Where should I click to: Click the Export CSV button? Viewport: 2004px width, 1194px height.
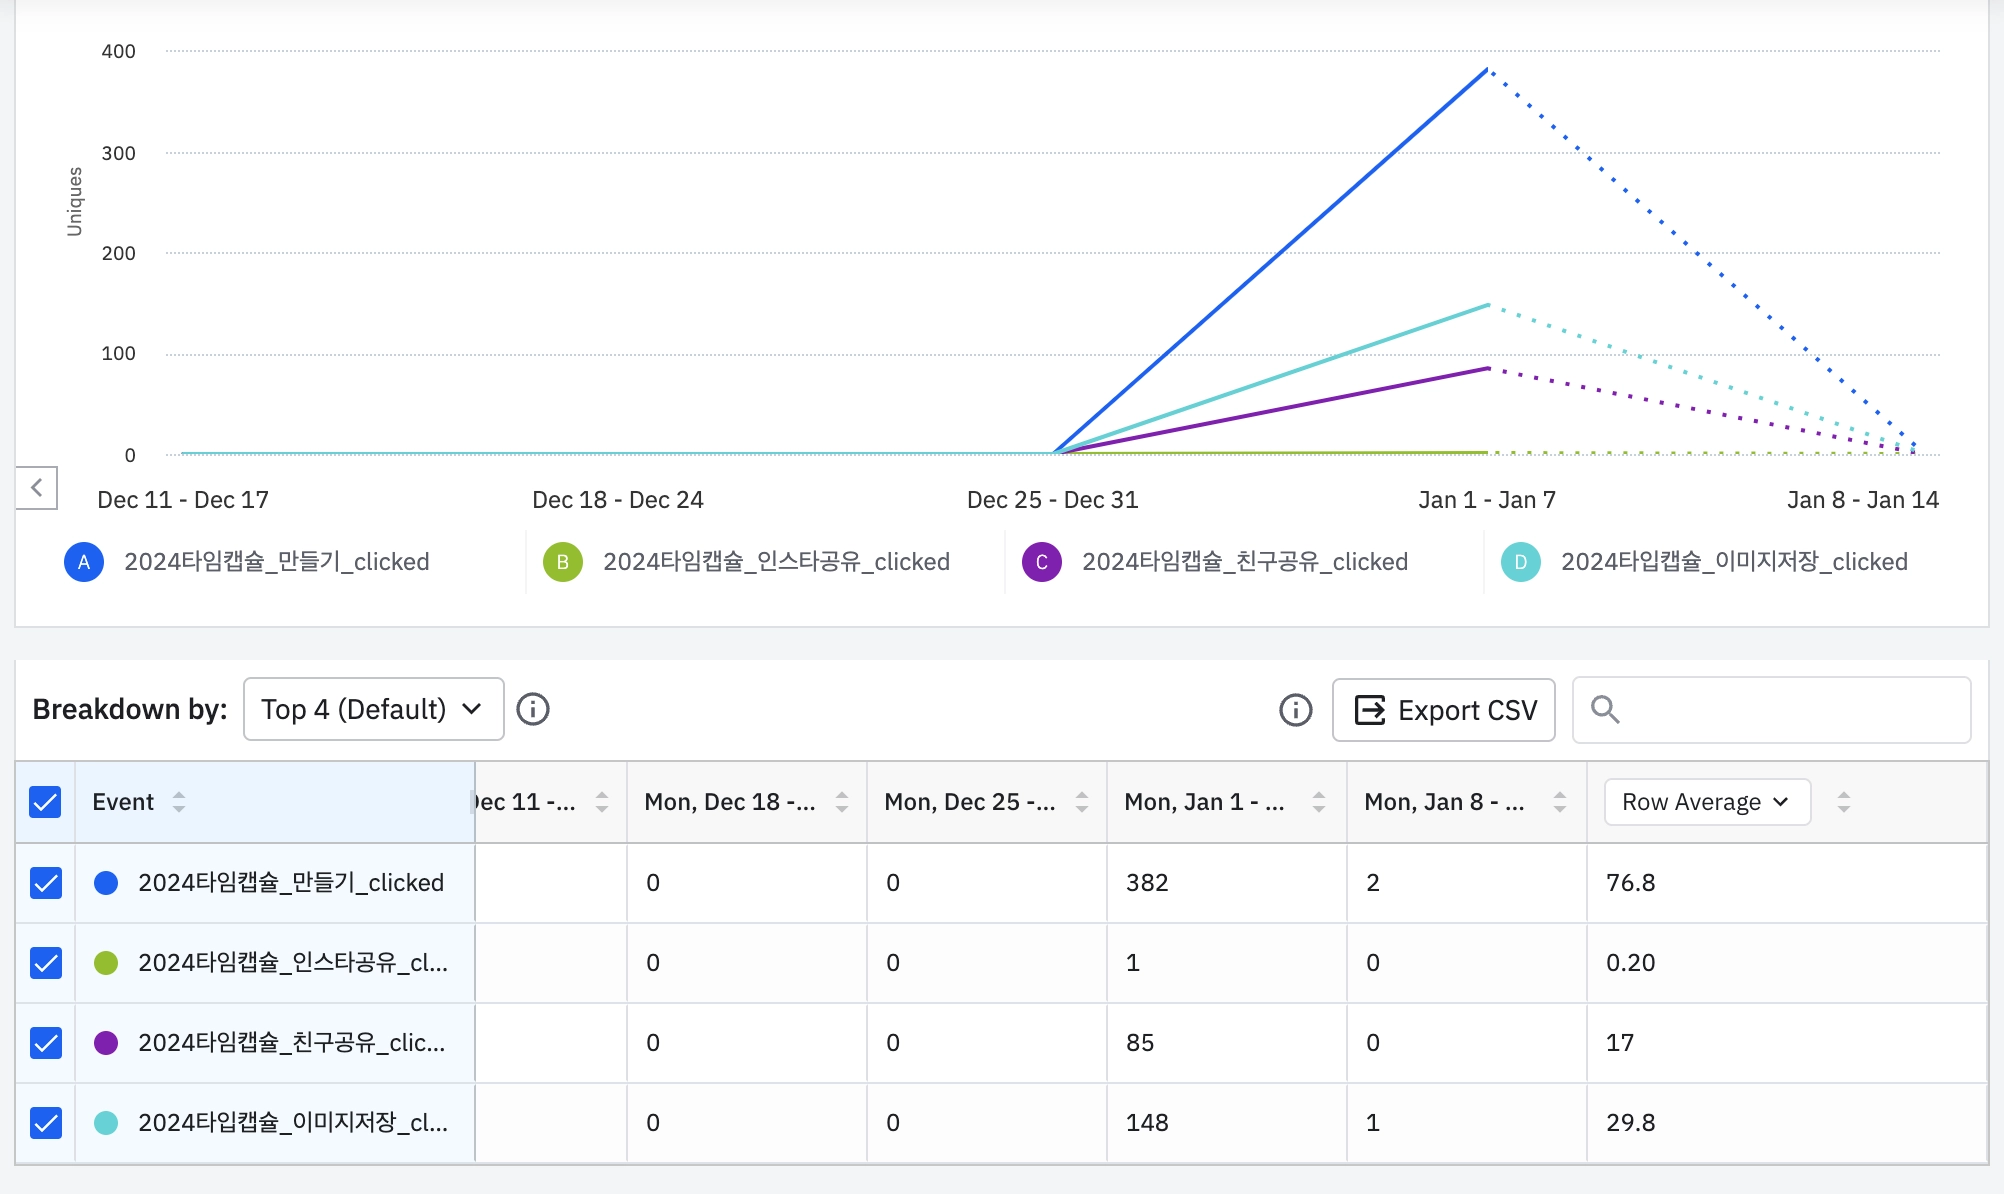click(x=1443, y=710)
